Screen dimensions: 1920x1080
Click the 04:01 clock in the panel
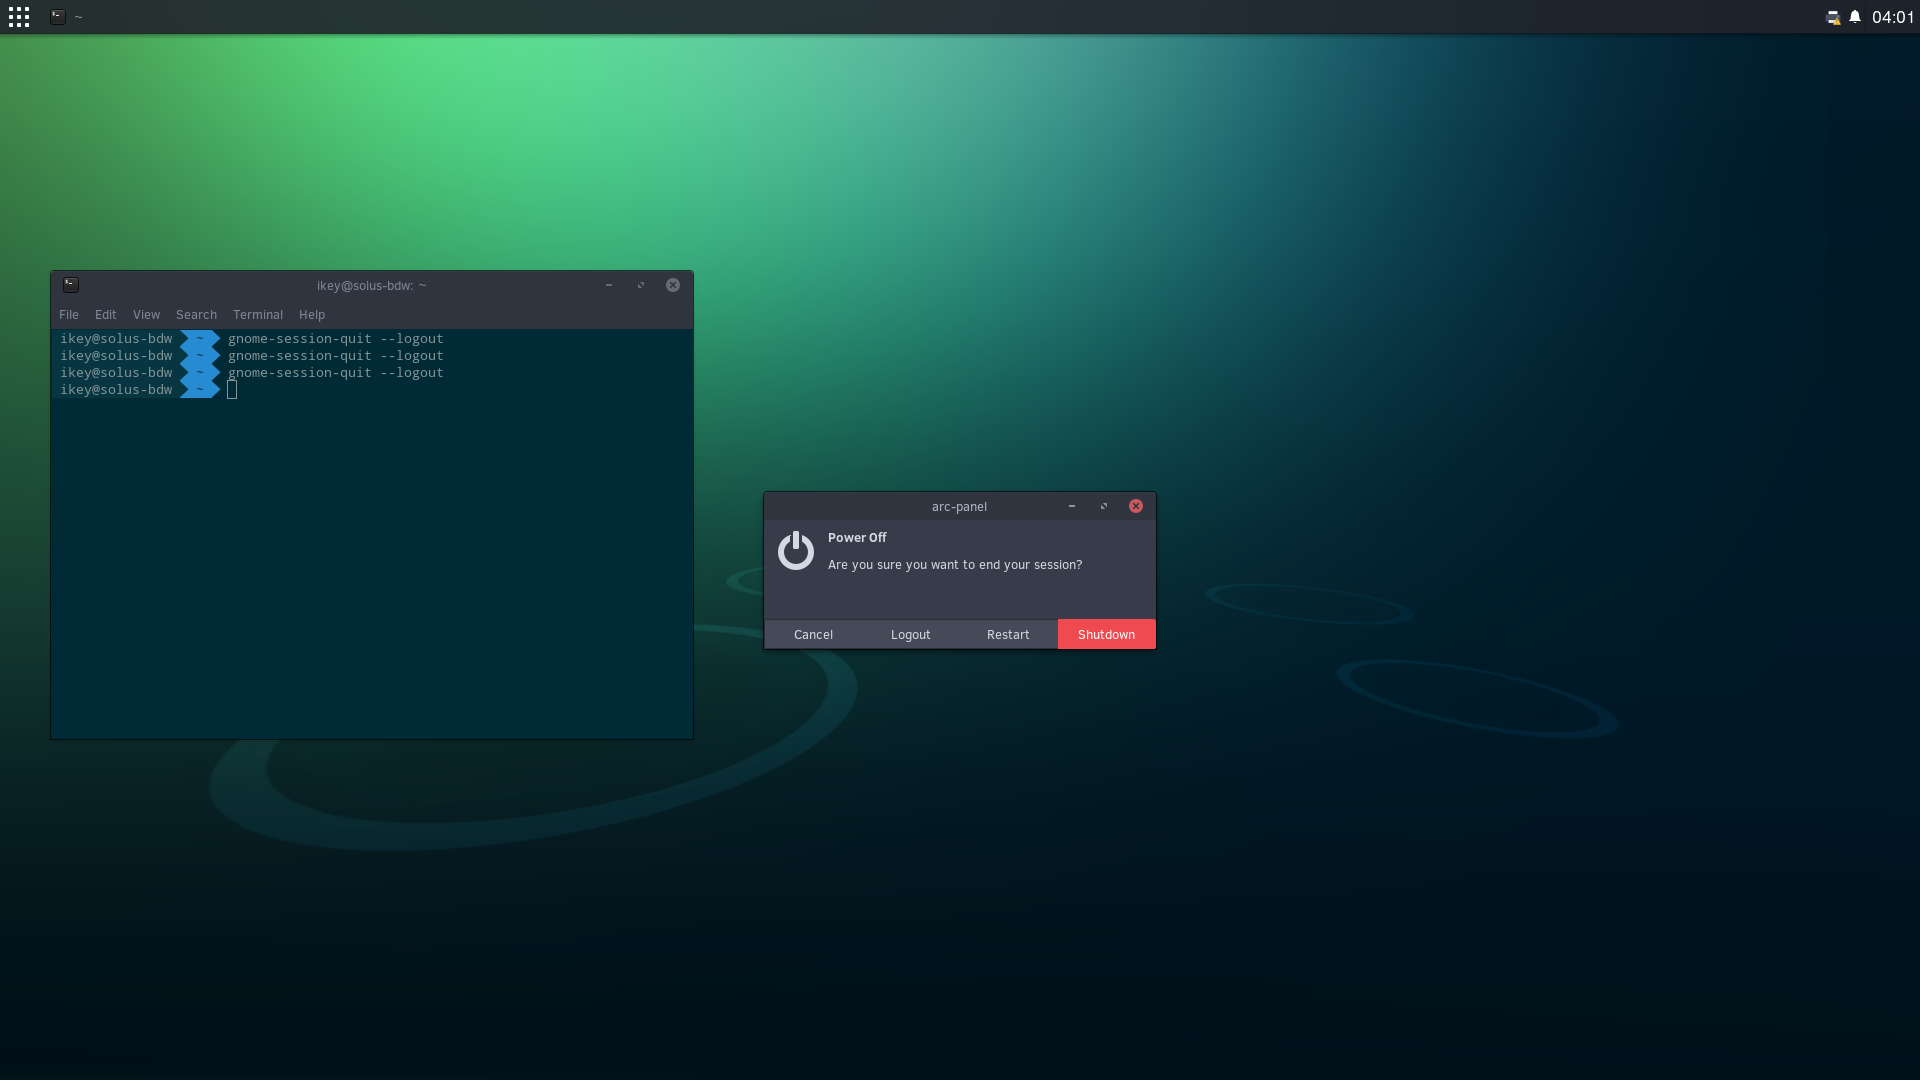1893,17
